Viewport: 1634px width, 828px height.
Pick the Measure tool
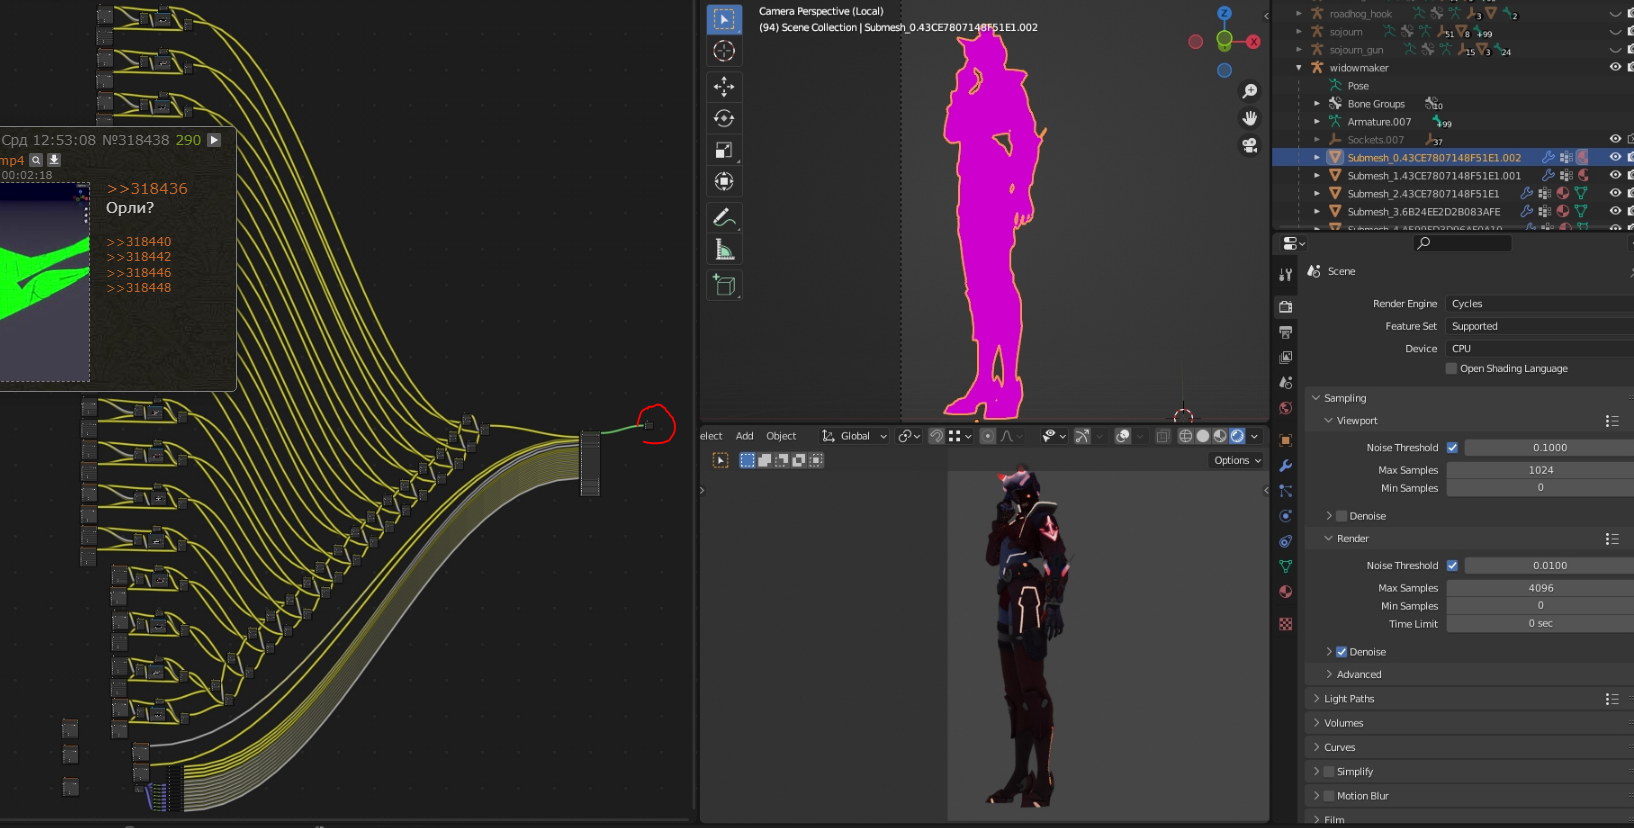click(724, 250)
